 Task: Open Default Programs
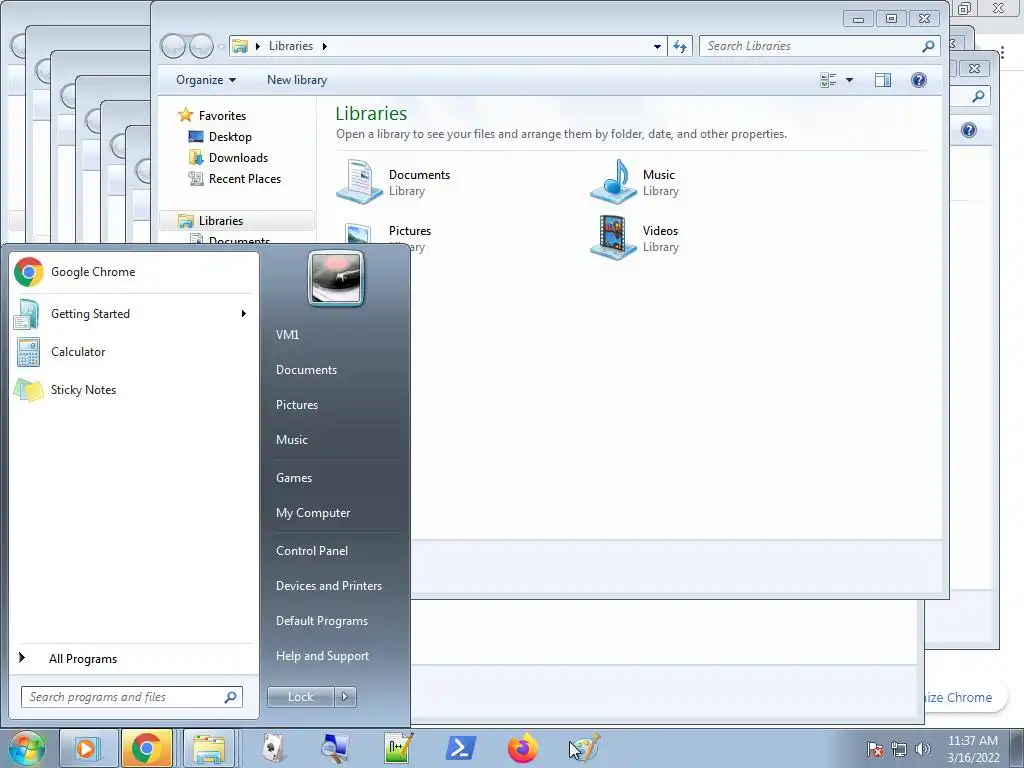(322, 621)
